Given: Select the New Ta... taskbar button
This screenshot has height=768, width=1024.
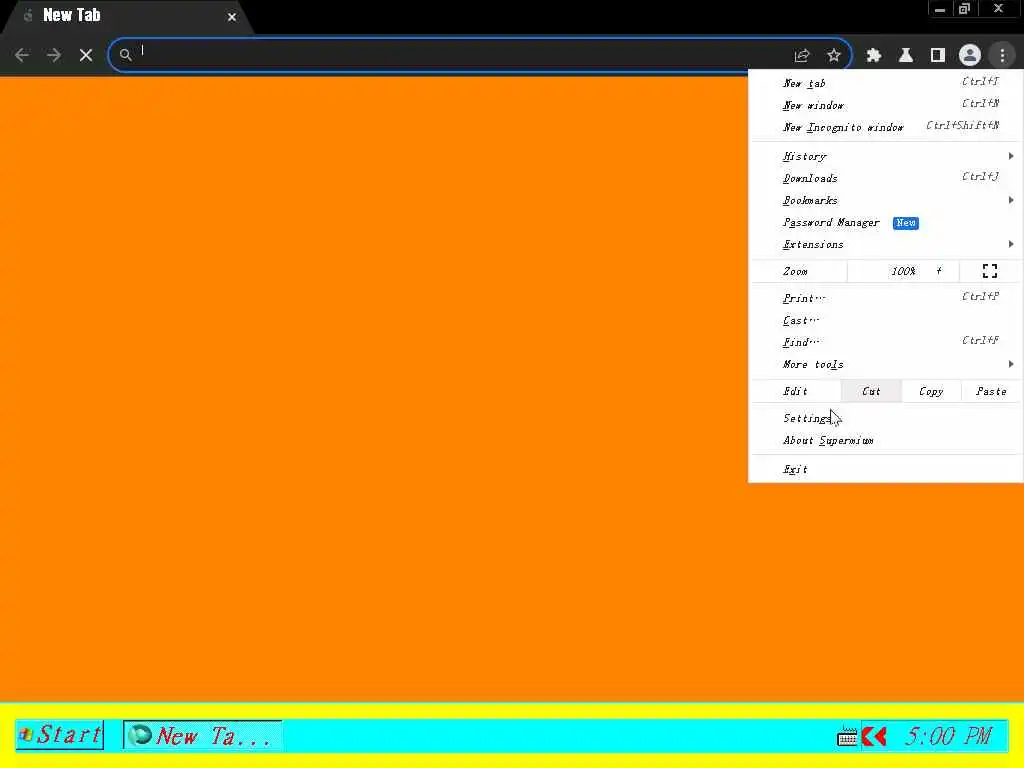Looking at the screenshot, I should [x=202, y=735].
